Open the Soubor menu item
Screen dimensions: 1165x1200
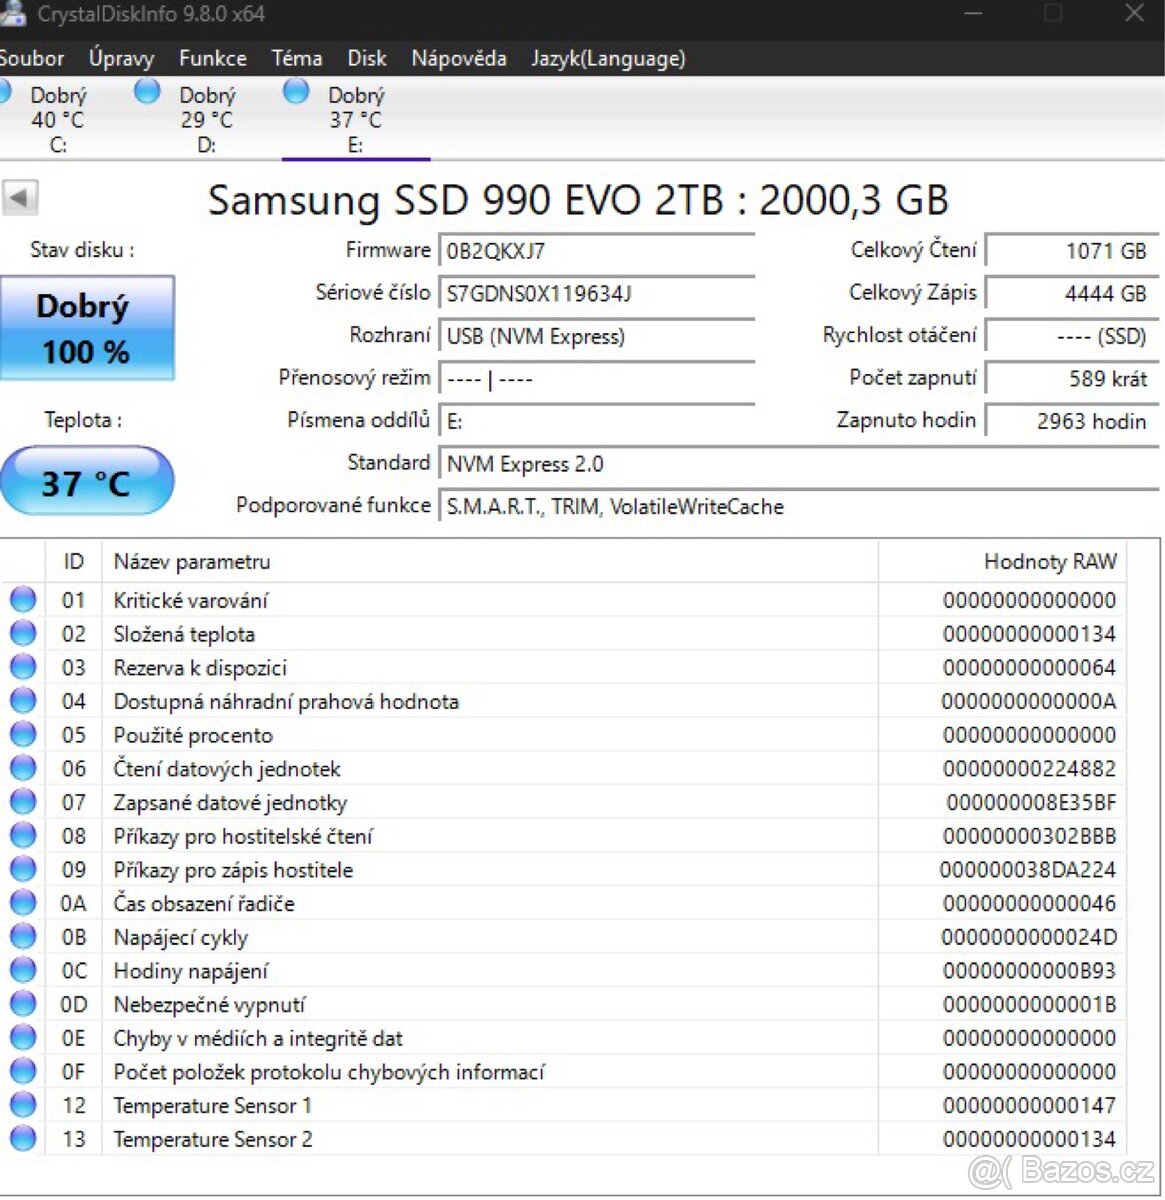pyautogui.click(x=32, y=58)
